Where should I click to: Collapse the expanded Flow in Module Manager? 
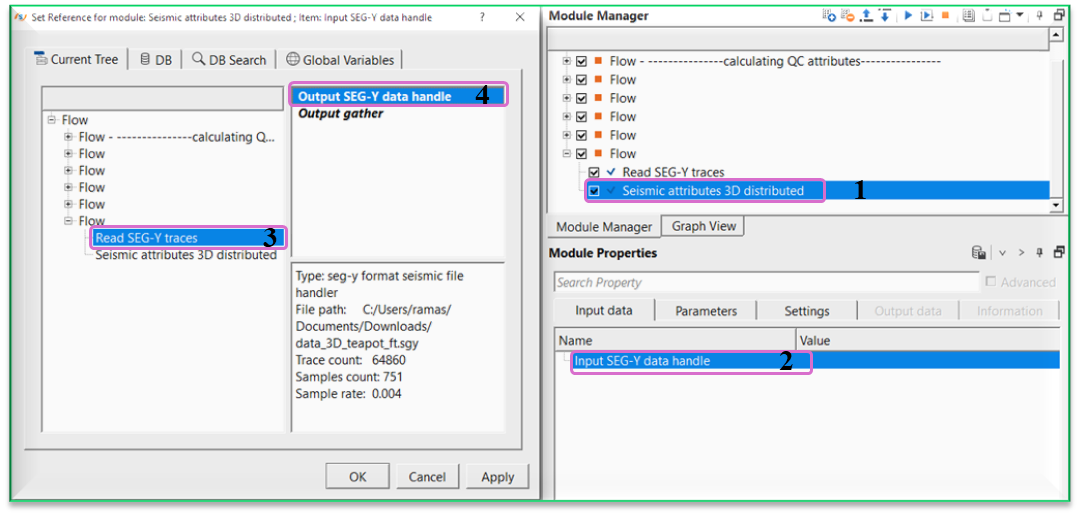click(567, 154)
